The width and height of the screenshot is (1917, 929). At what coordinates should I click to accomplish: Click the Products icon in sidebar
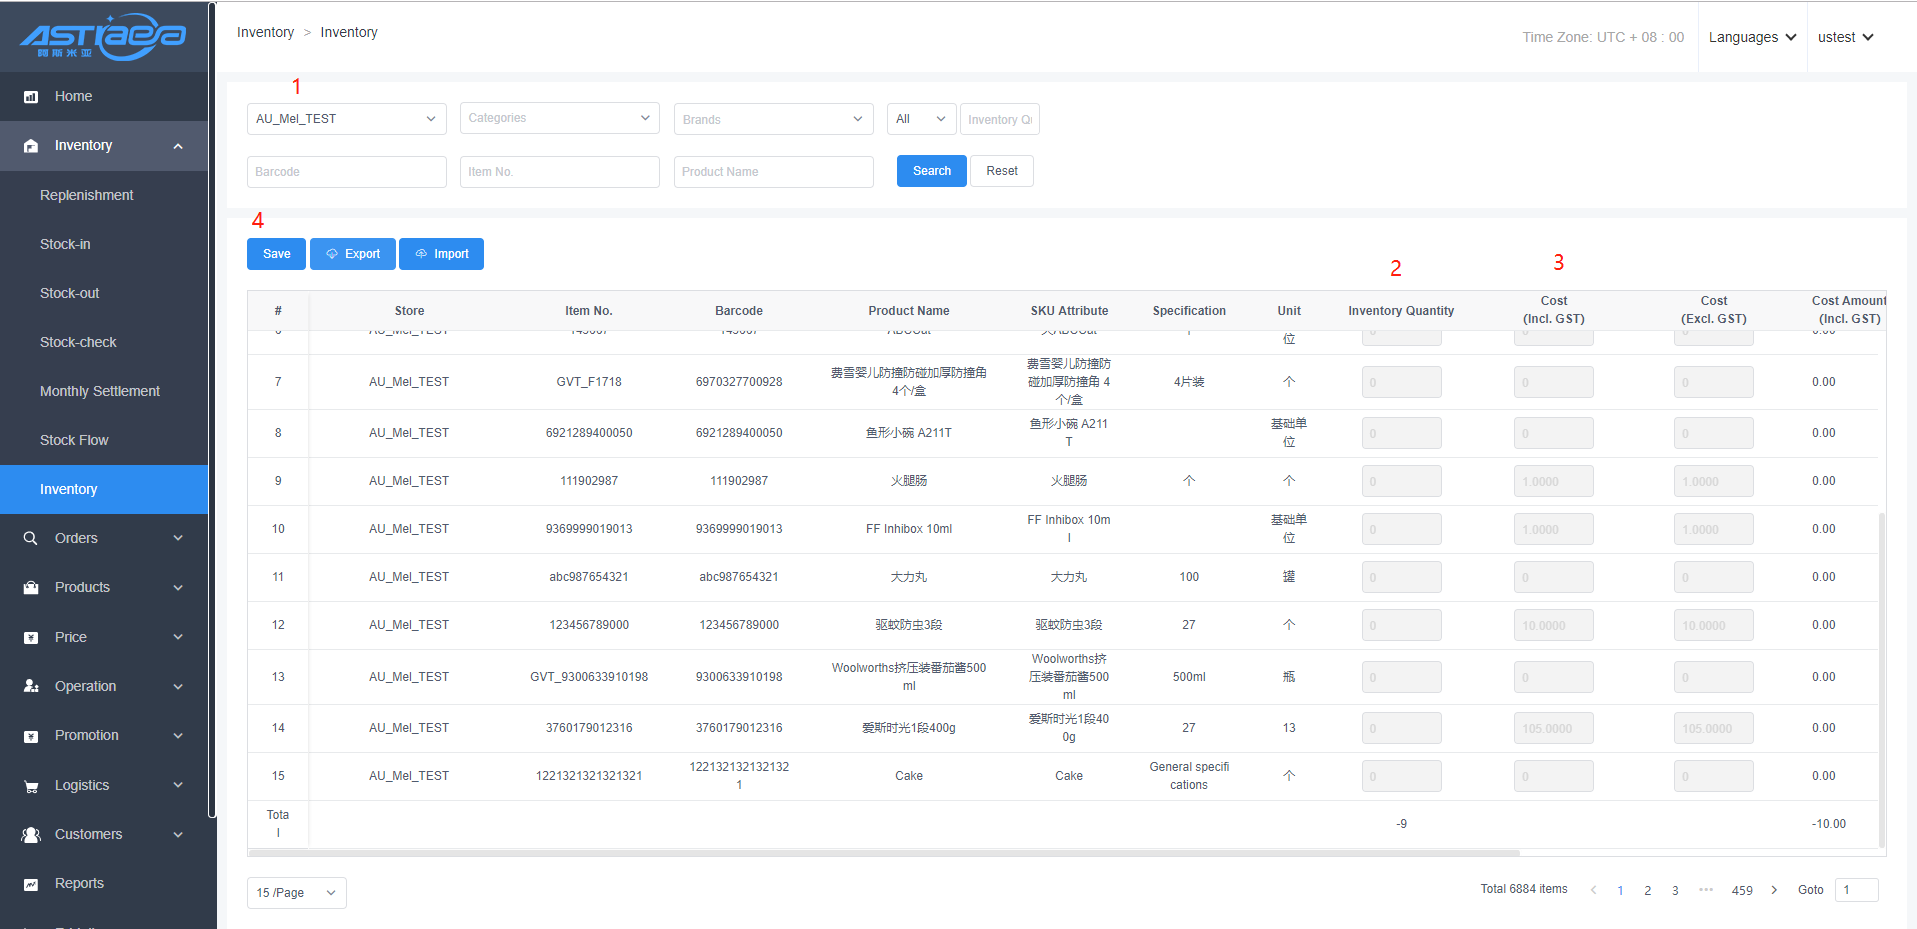click(31, 588)
